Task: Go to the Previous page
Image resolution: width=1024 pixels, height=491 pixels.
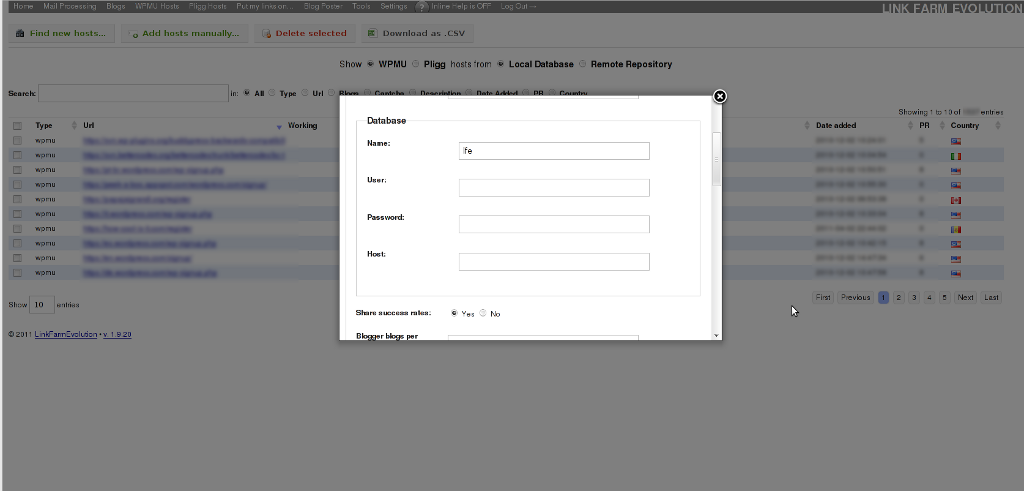Action: click(x=856, y=298)
